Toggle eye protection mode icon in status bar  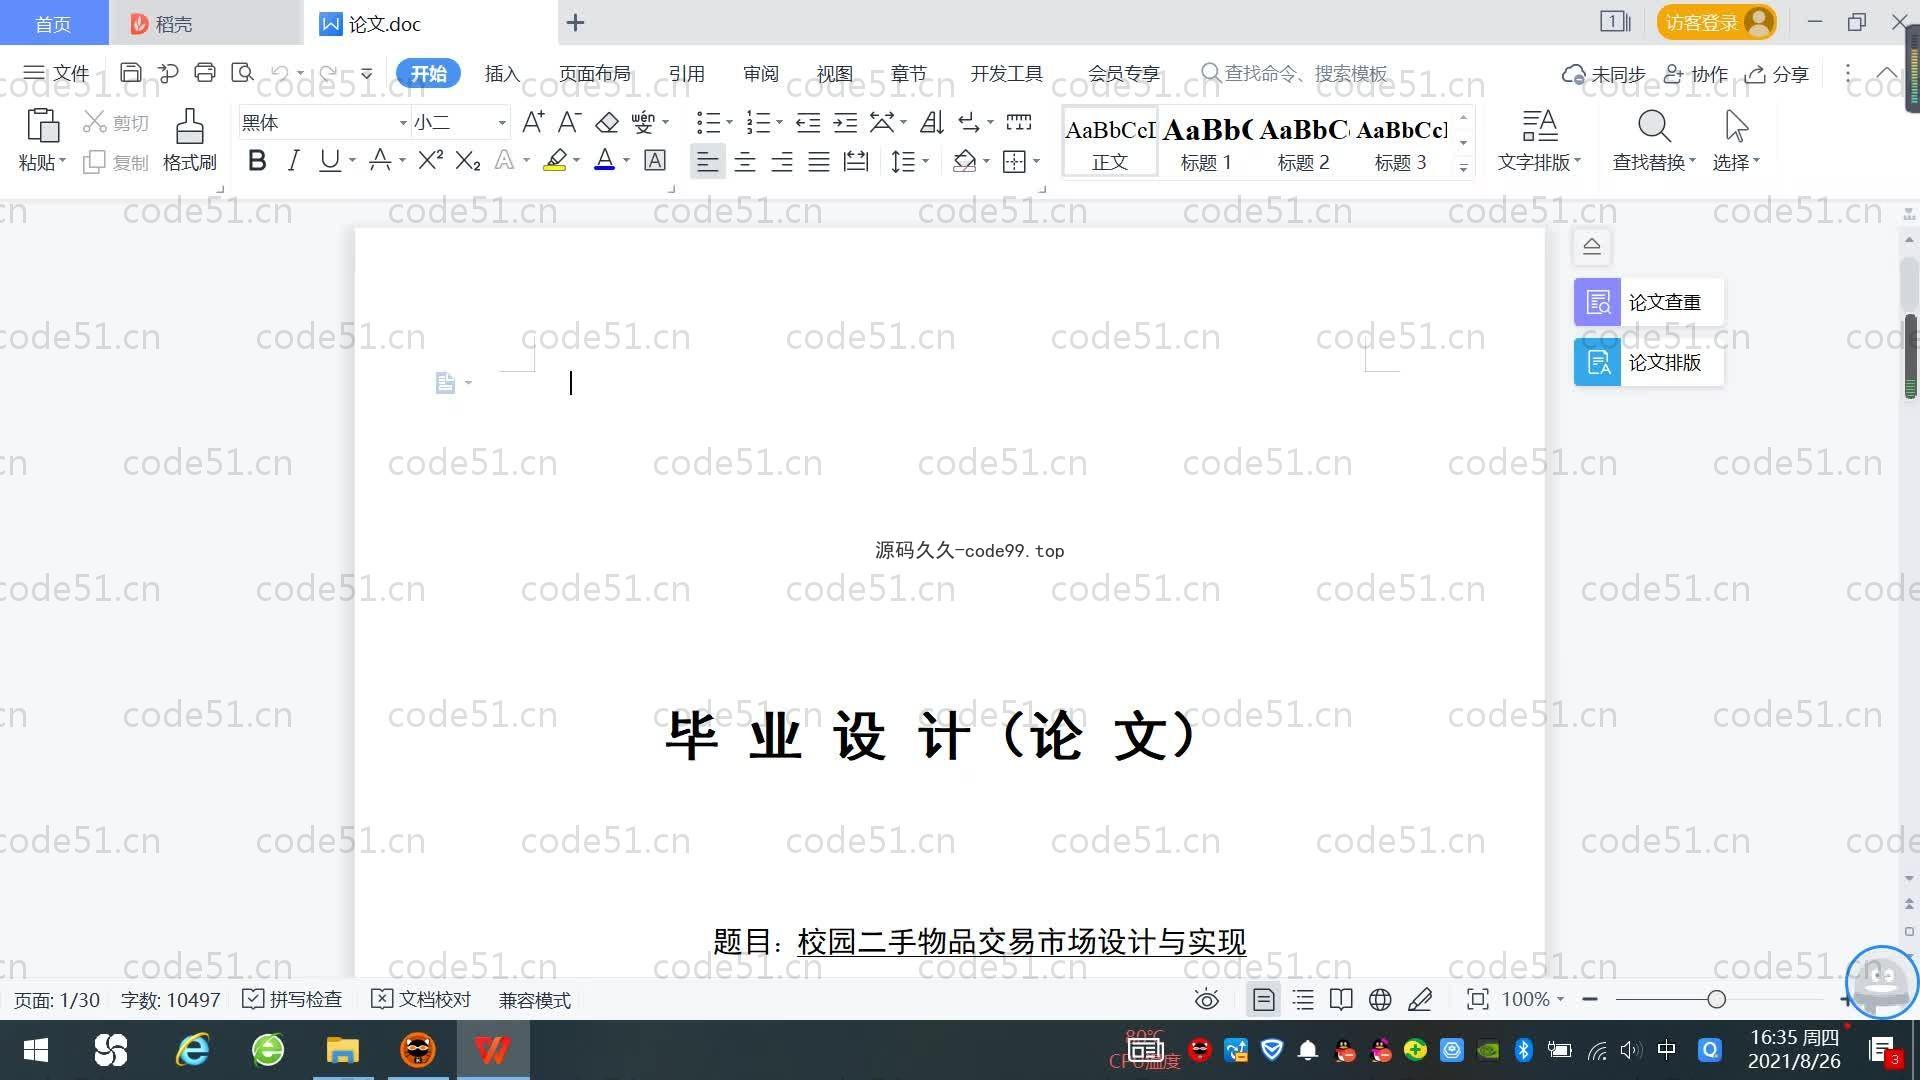pyautogui.click(x=1207, y=1000)
